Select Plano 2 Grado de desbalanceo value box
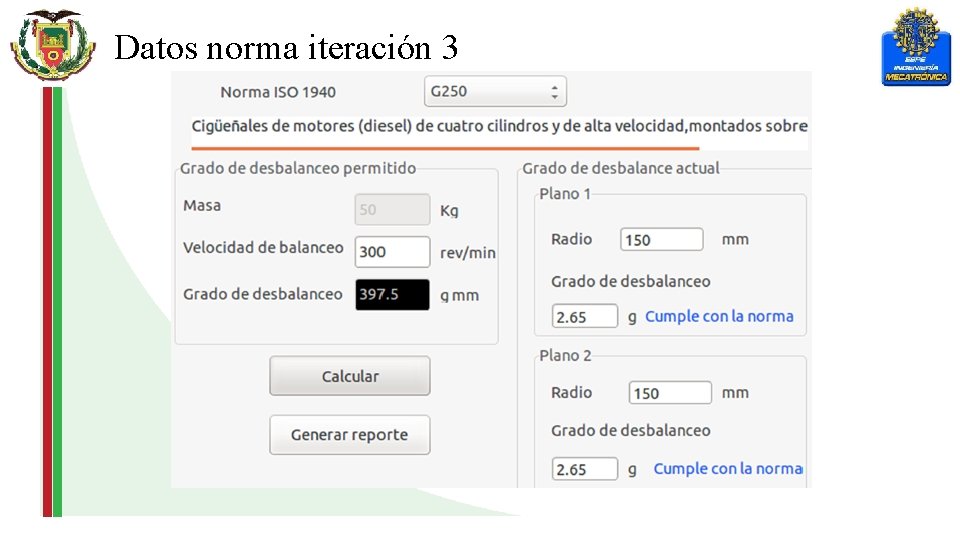Viewport: 960px width, 540px height. [585, 469]
